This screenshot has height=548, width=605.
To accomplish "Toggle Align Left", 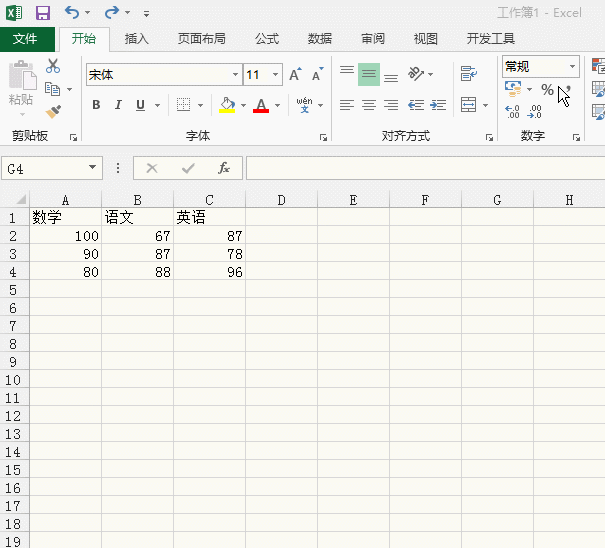I will click(347, 105).
